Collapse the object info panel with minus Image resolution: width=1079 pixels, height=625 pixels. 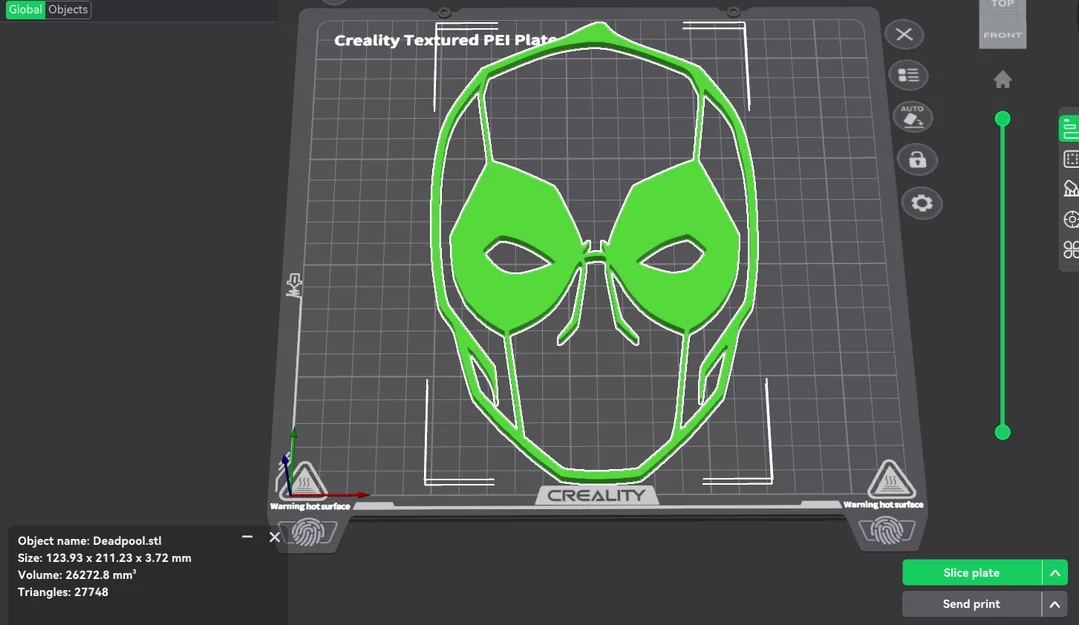tap(247, 536)
